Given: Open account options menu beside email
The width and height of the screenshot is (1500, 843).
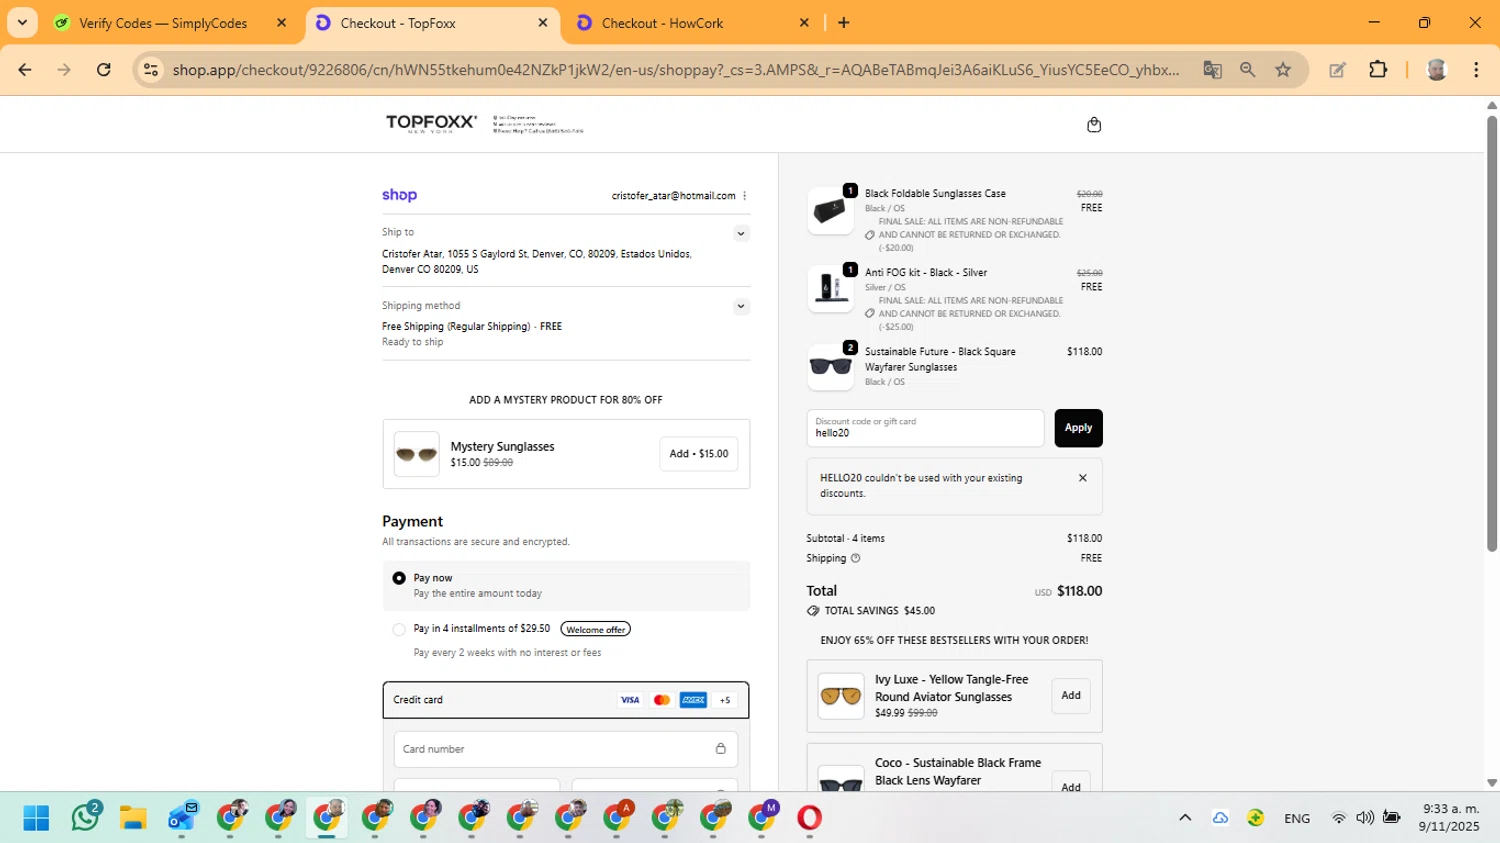Looking at the screenshot, I should pyautogui.click(x=745, y=196).
